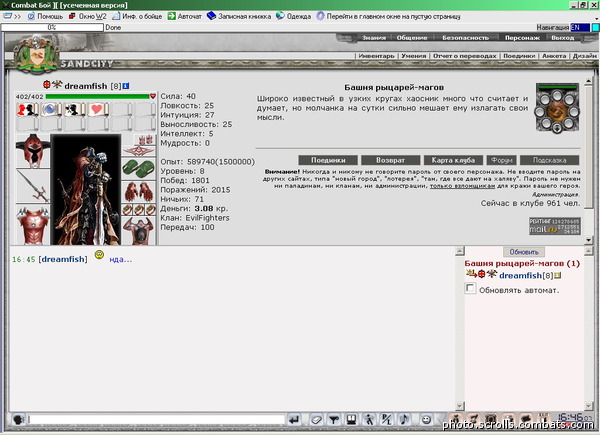Open the Дизайн submenu link
Screen dimensions: 600x435
pyautogui.click(x=584, y=55)
